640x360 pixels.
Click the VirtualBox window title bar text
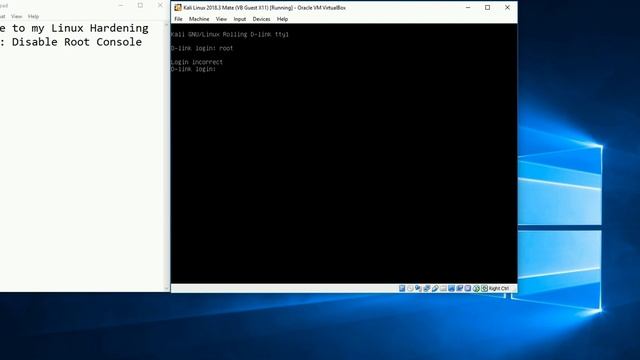point(264,7)
